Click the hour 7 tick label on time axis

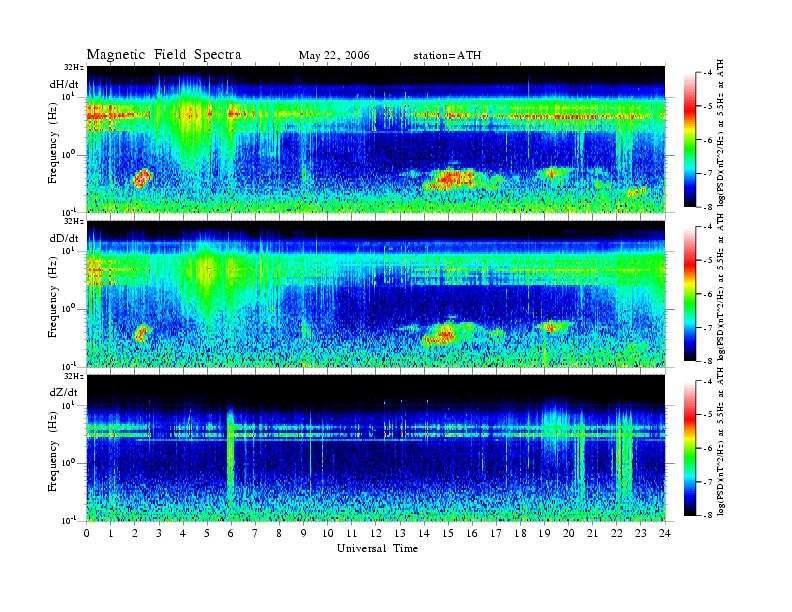[x=255, y=533]
